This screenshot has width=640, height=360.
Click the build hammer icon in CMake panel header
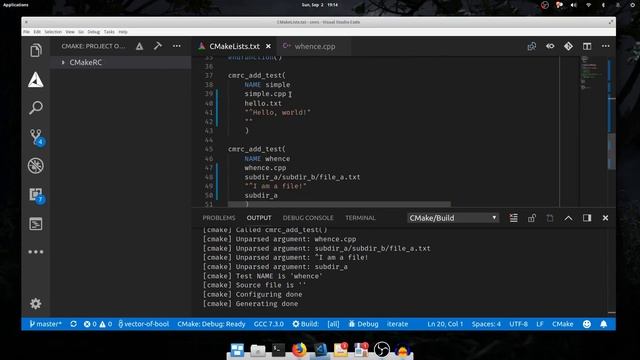[x=158, y=46]
